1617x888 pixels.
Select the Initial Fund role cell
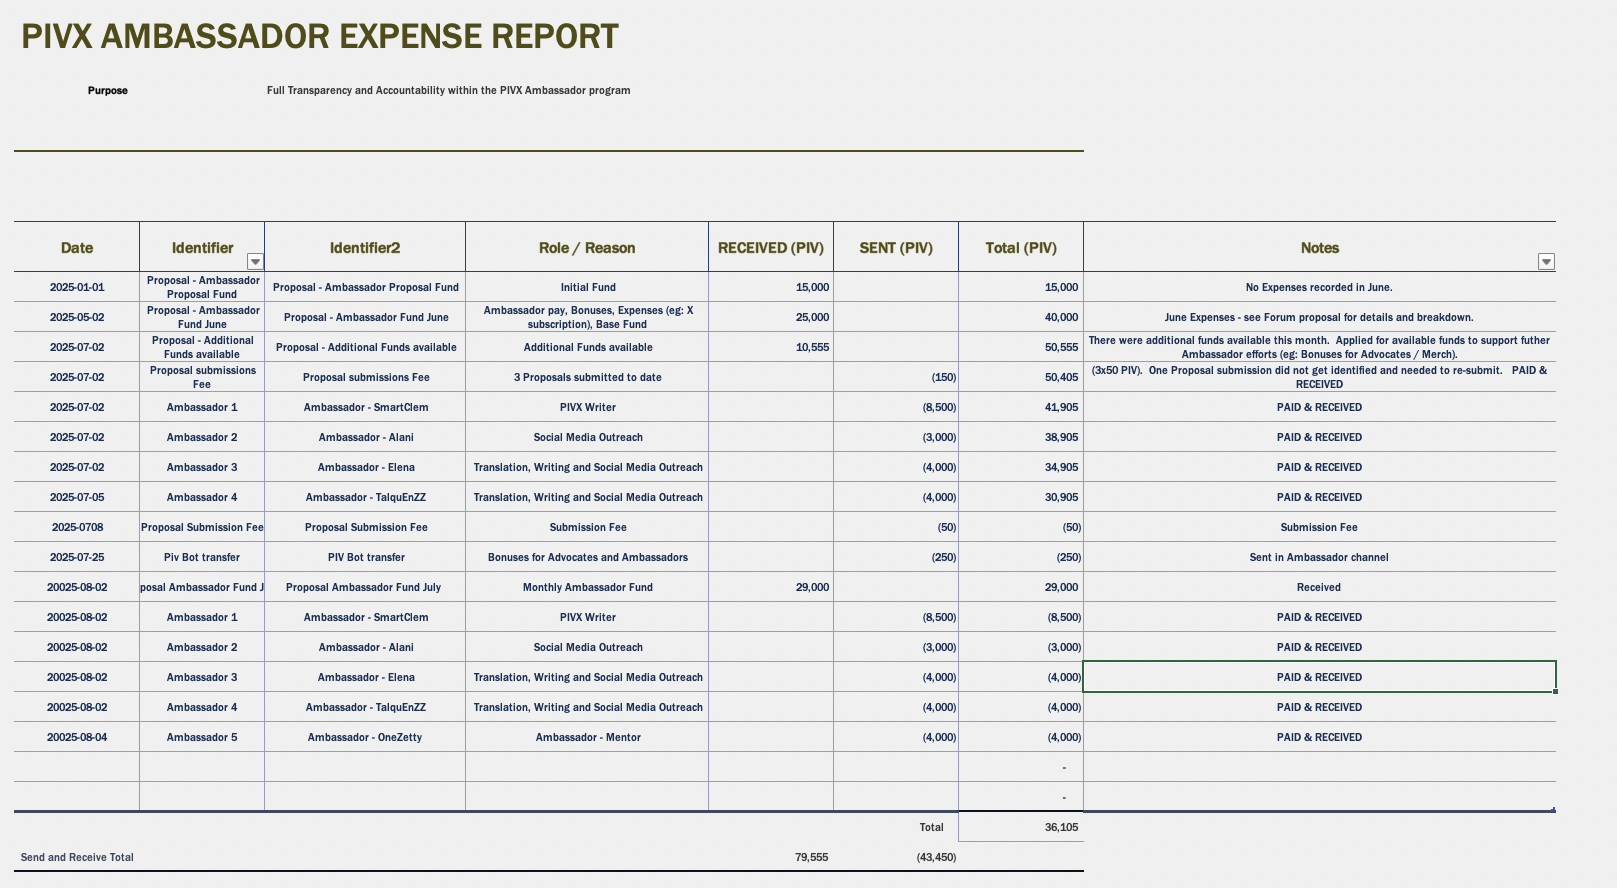(x=587, y=287)
